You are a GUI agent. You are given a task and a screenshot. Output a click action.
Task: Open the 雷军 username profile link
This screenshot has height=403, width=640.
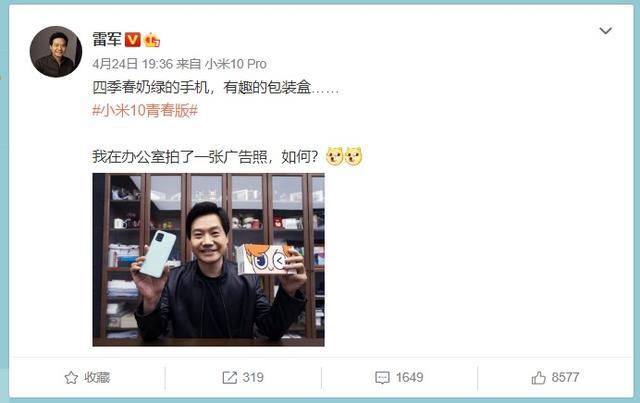tap(107, 40)
